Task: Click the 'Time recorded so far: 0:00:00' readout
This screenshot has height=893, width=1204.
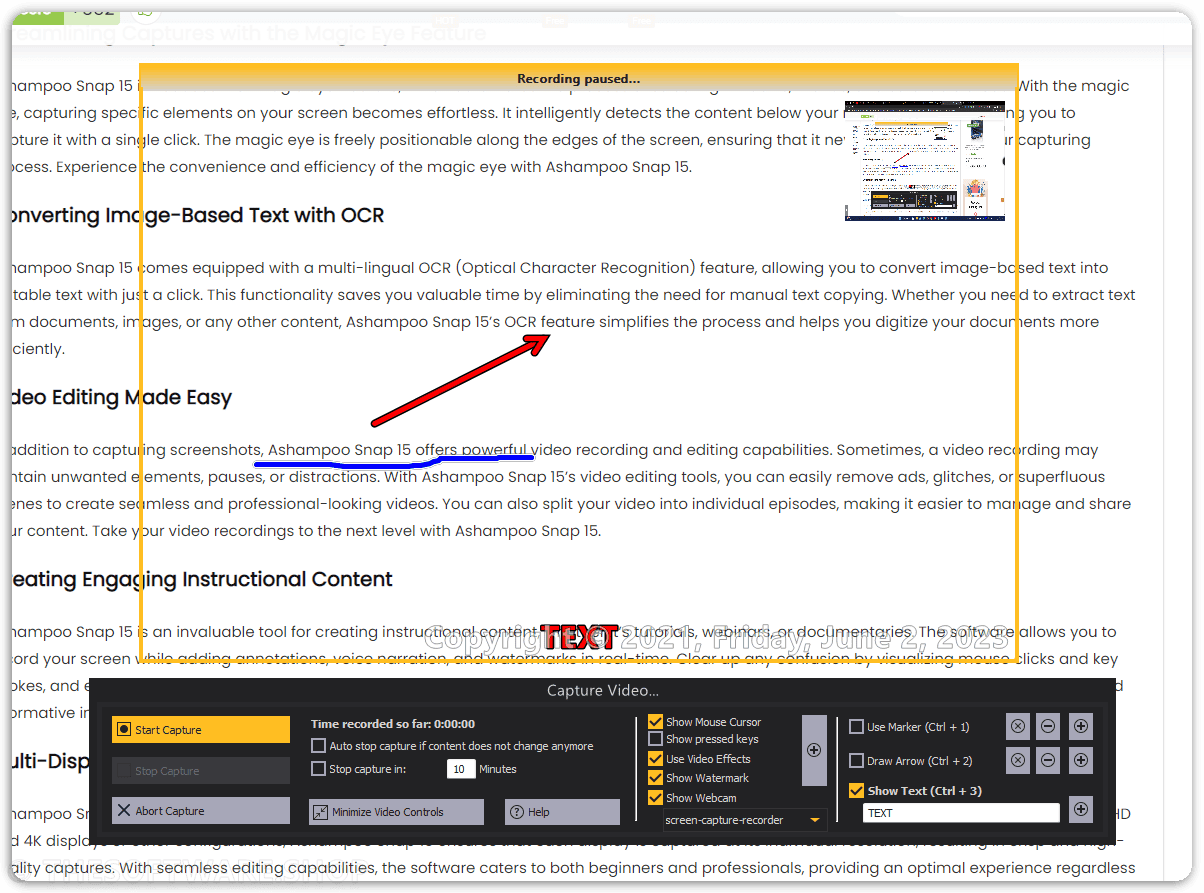Action: pyautogui.click(x=393, y=724)
